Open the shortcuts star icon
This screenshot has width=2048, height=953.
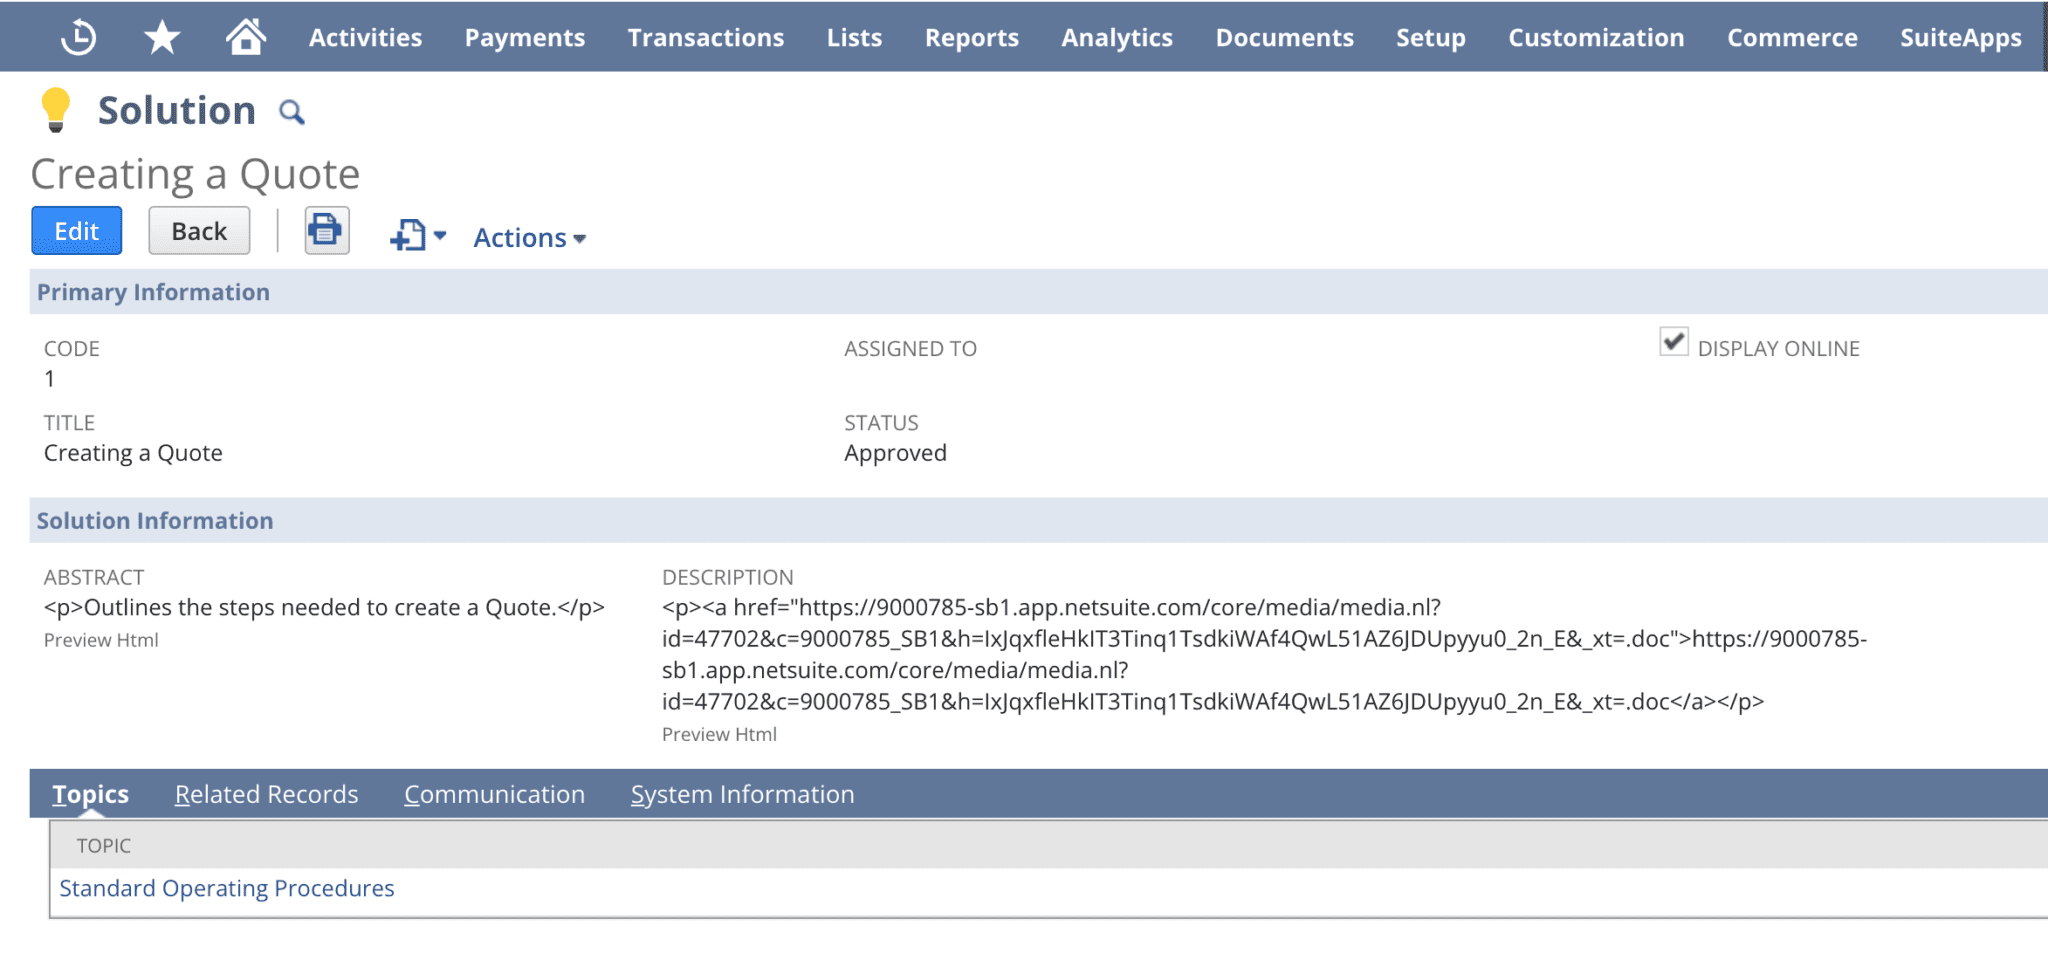click(x=160, y=36)
